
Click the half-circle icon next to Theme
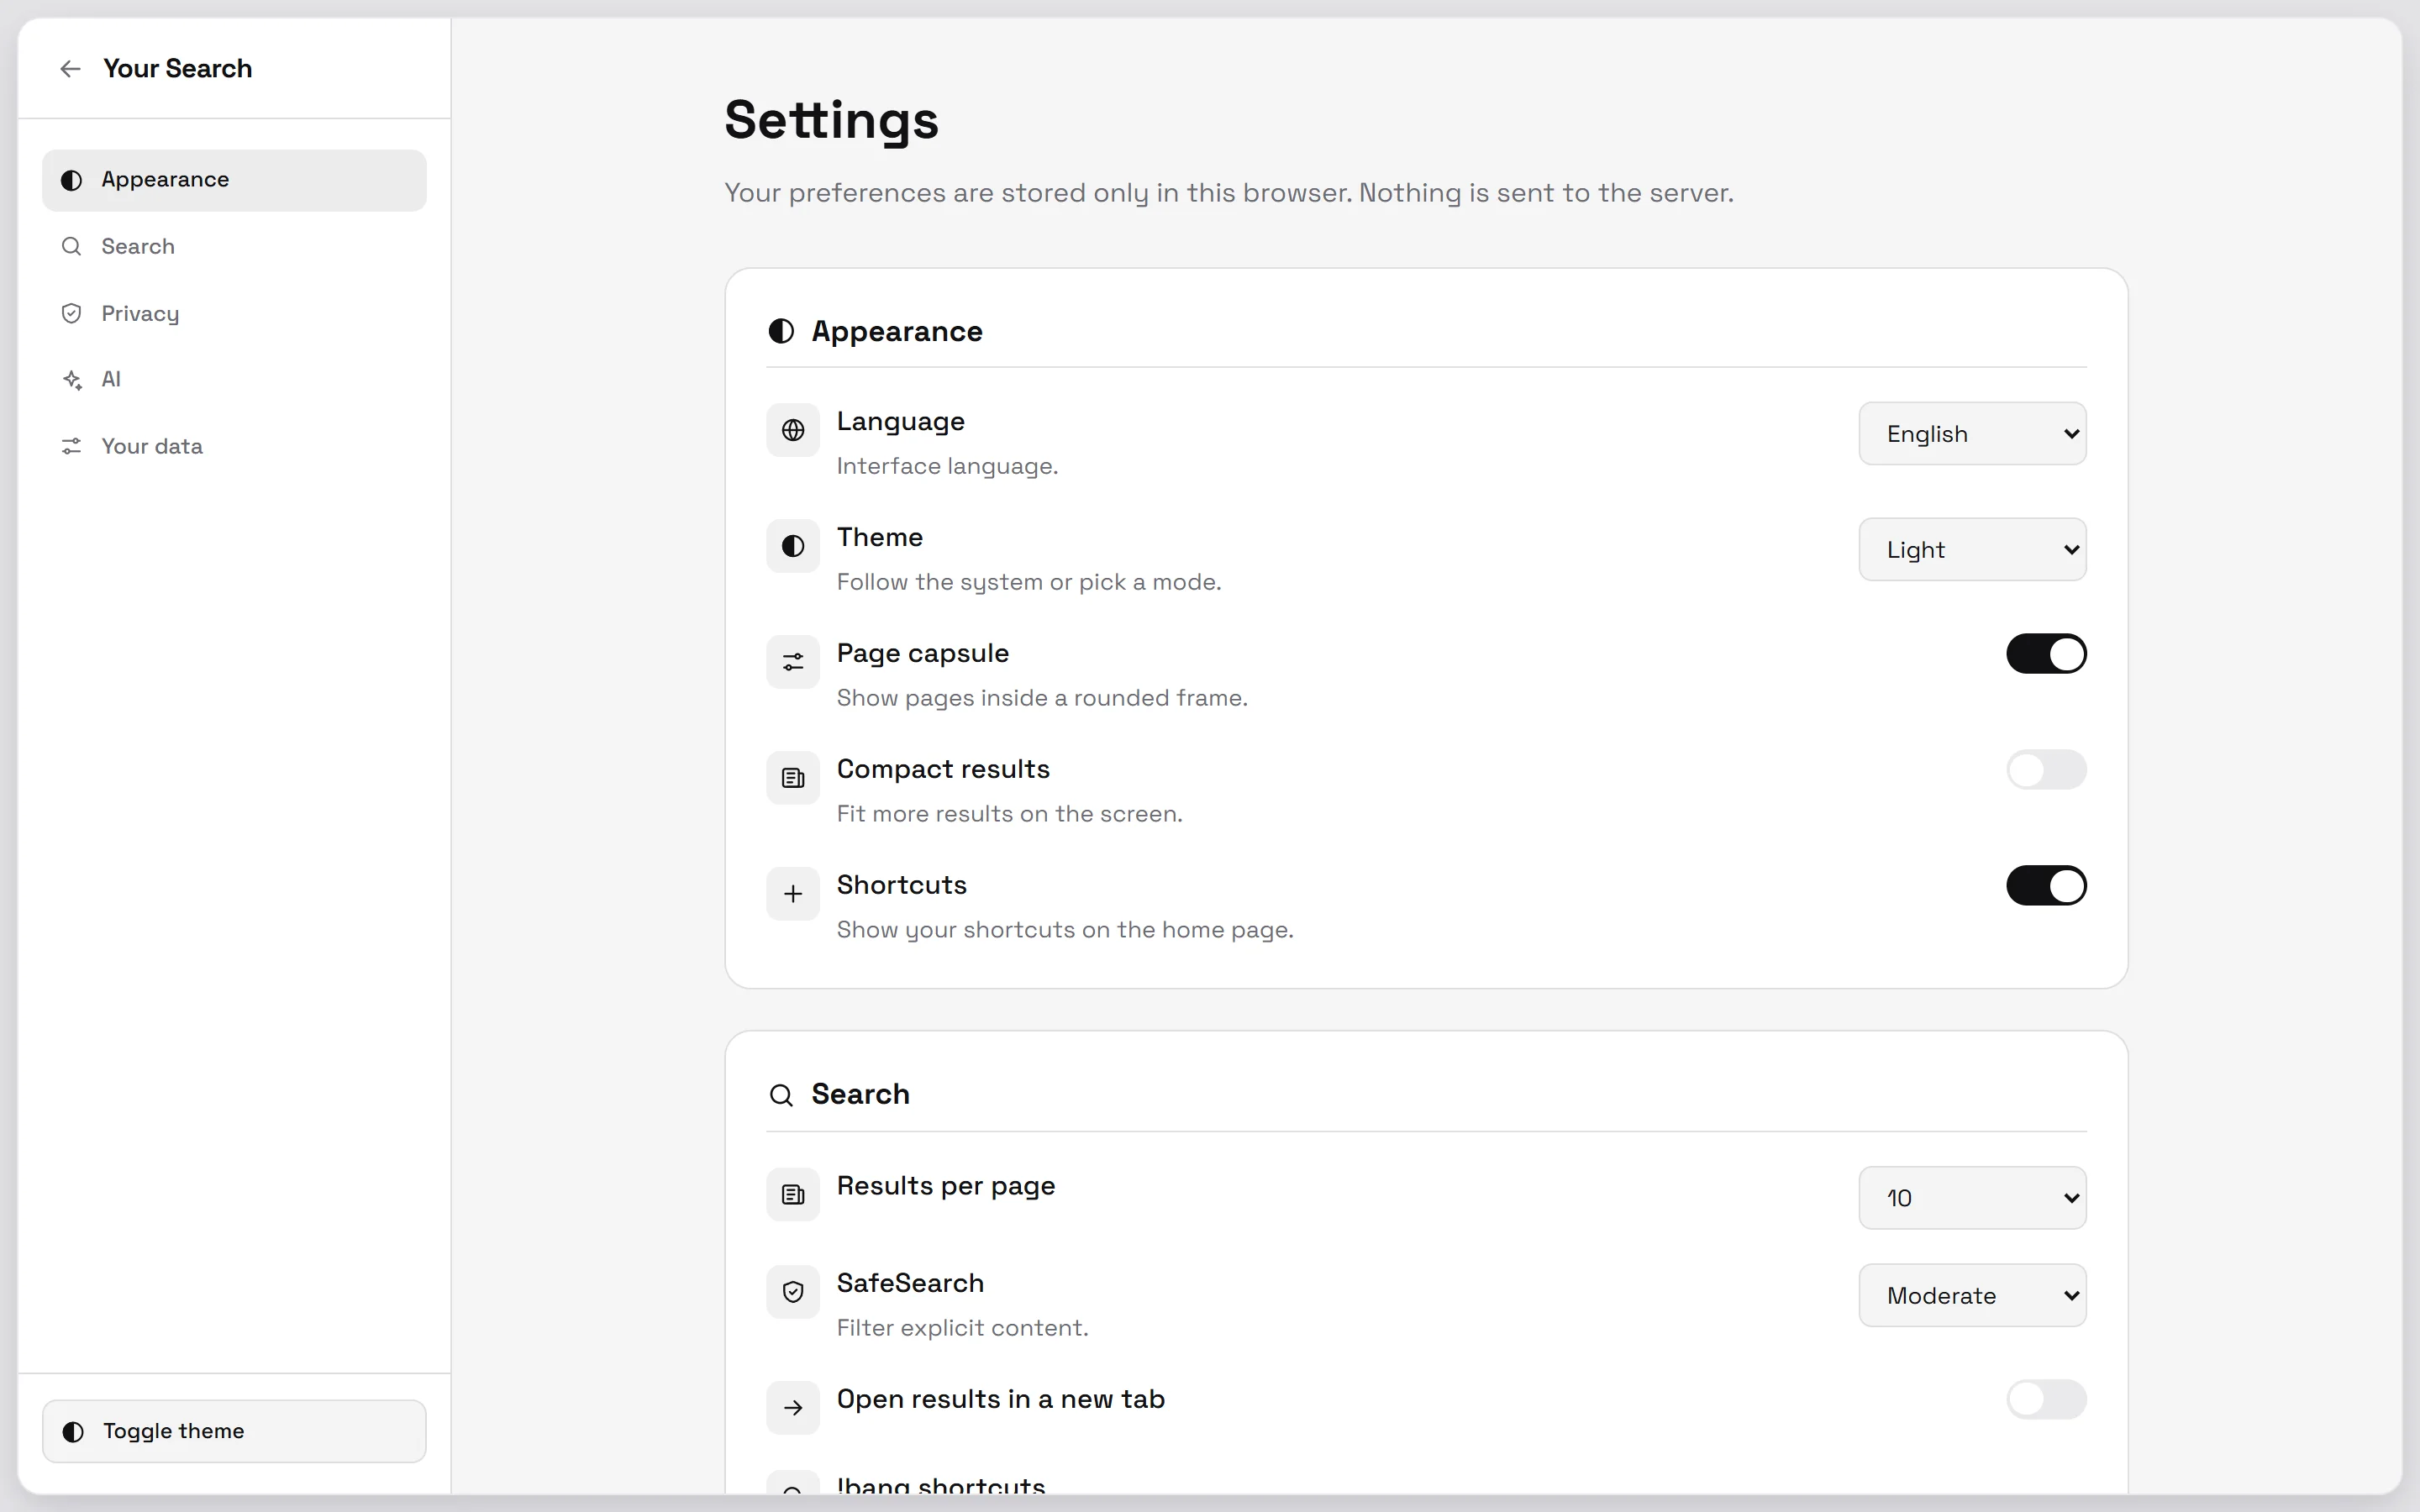tap(793, 546)
